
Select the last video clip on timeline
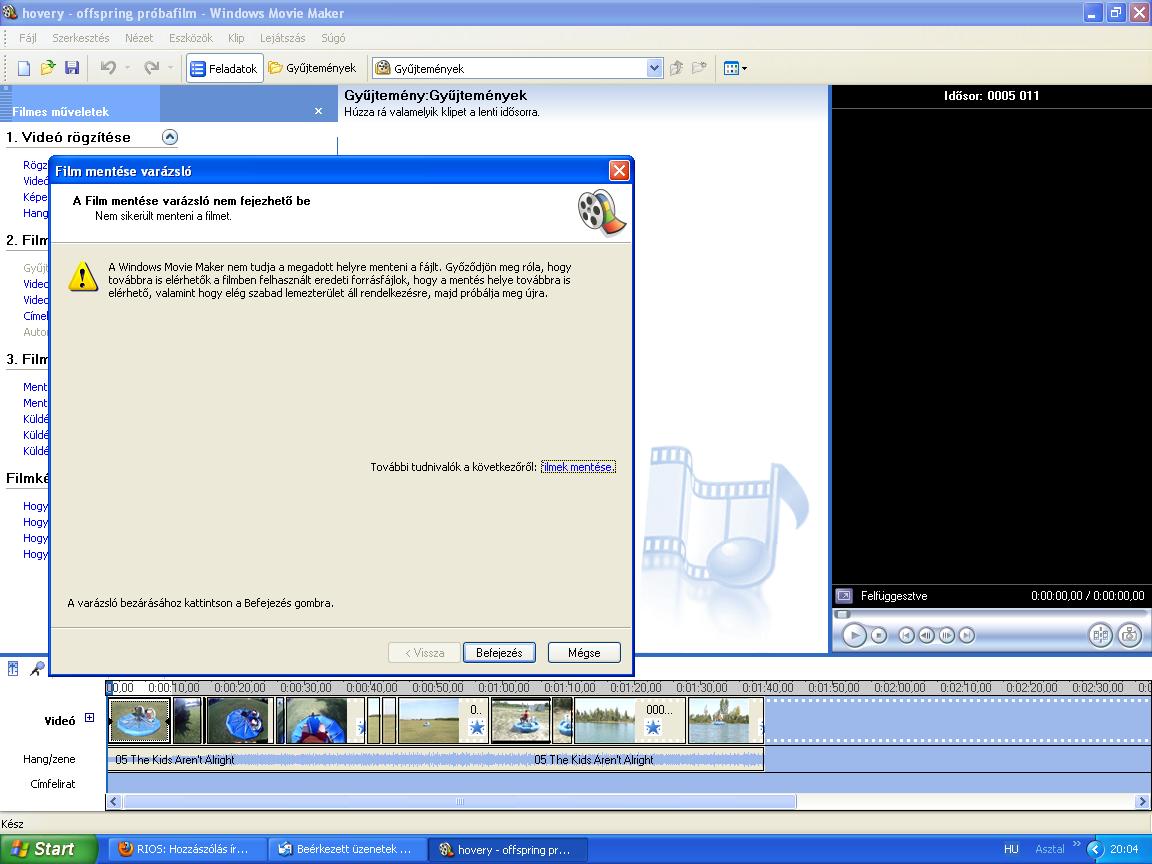pyautogui.click(x=724, y=721)
